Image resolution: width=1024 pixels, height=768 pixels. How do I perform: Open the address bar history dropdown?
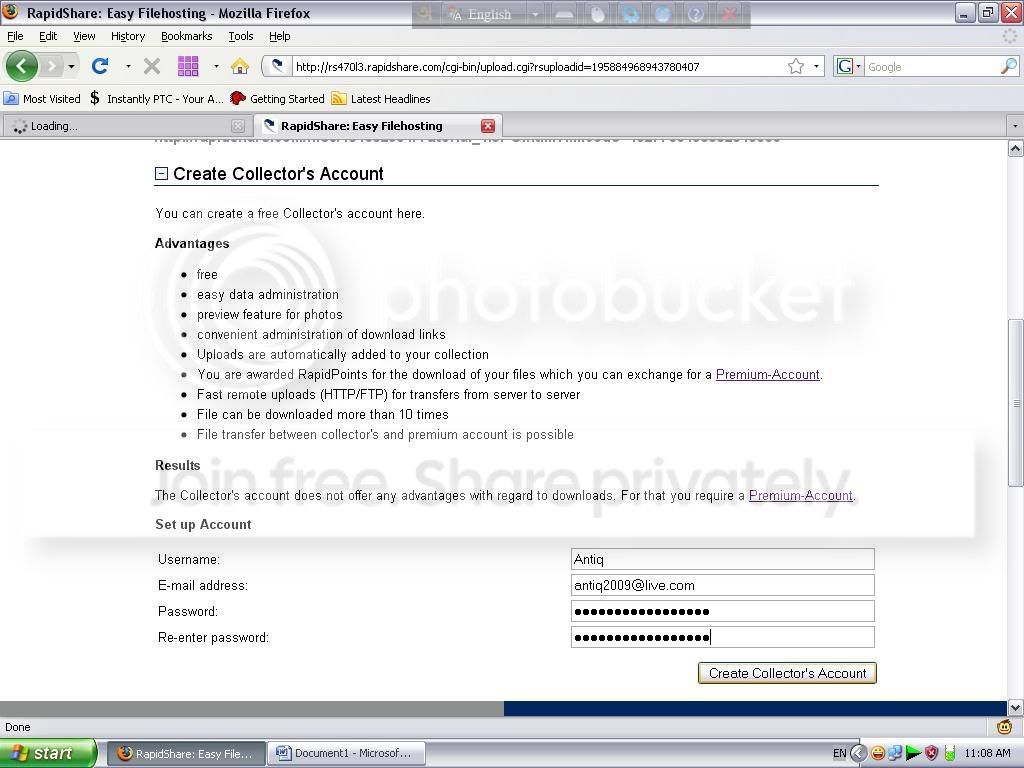click(816, 67)
